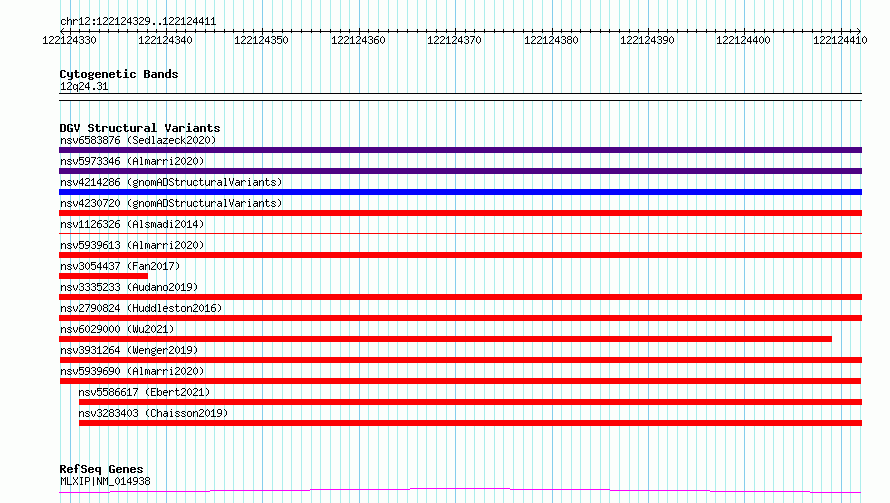Click the short red bar for nsv3054437
The image size is (890, 503).
(103, 276)
